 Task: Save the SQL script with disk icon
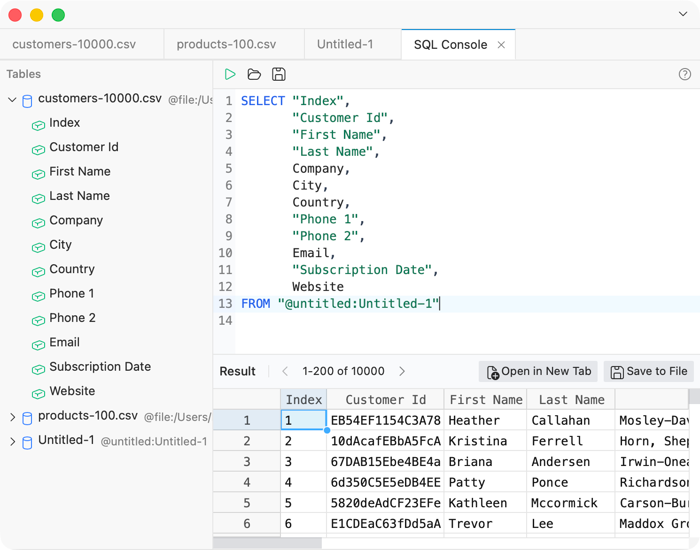279,74
